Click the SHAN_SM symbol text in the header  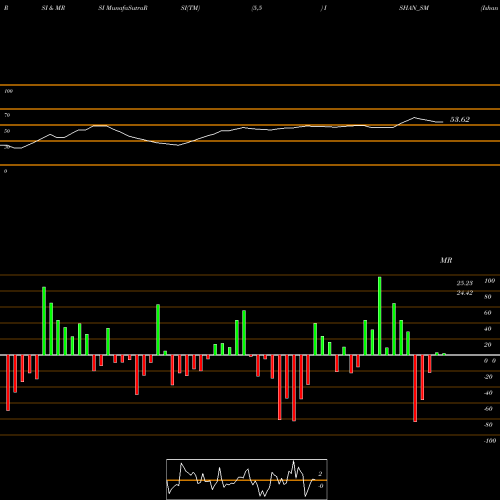[x=414, y=8]
